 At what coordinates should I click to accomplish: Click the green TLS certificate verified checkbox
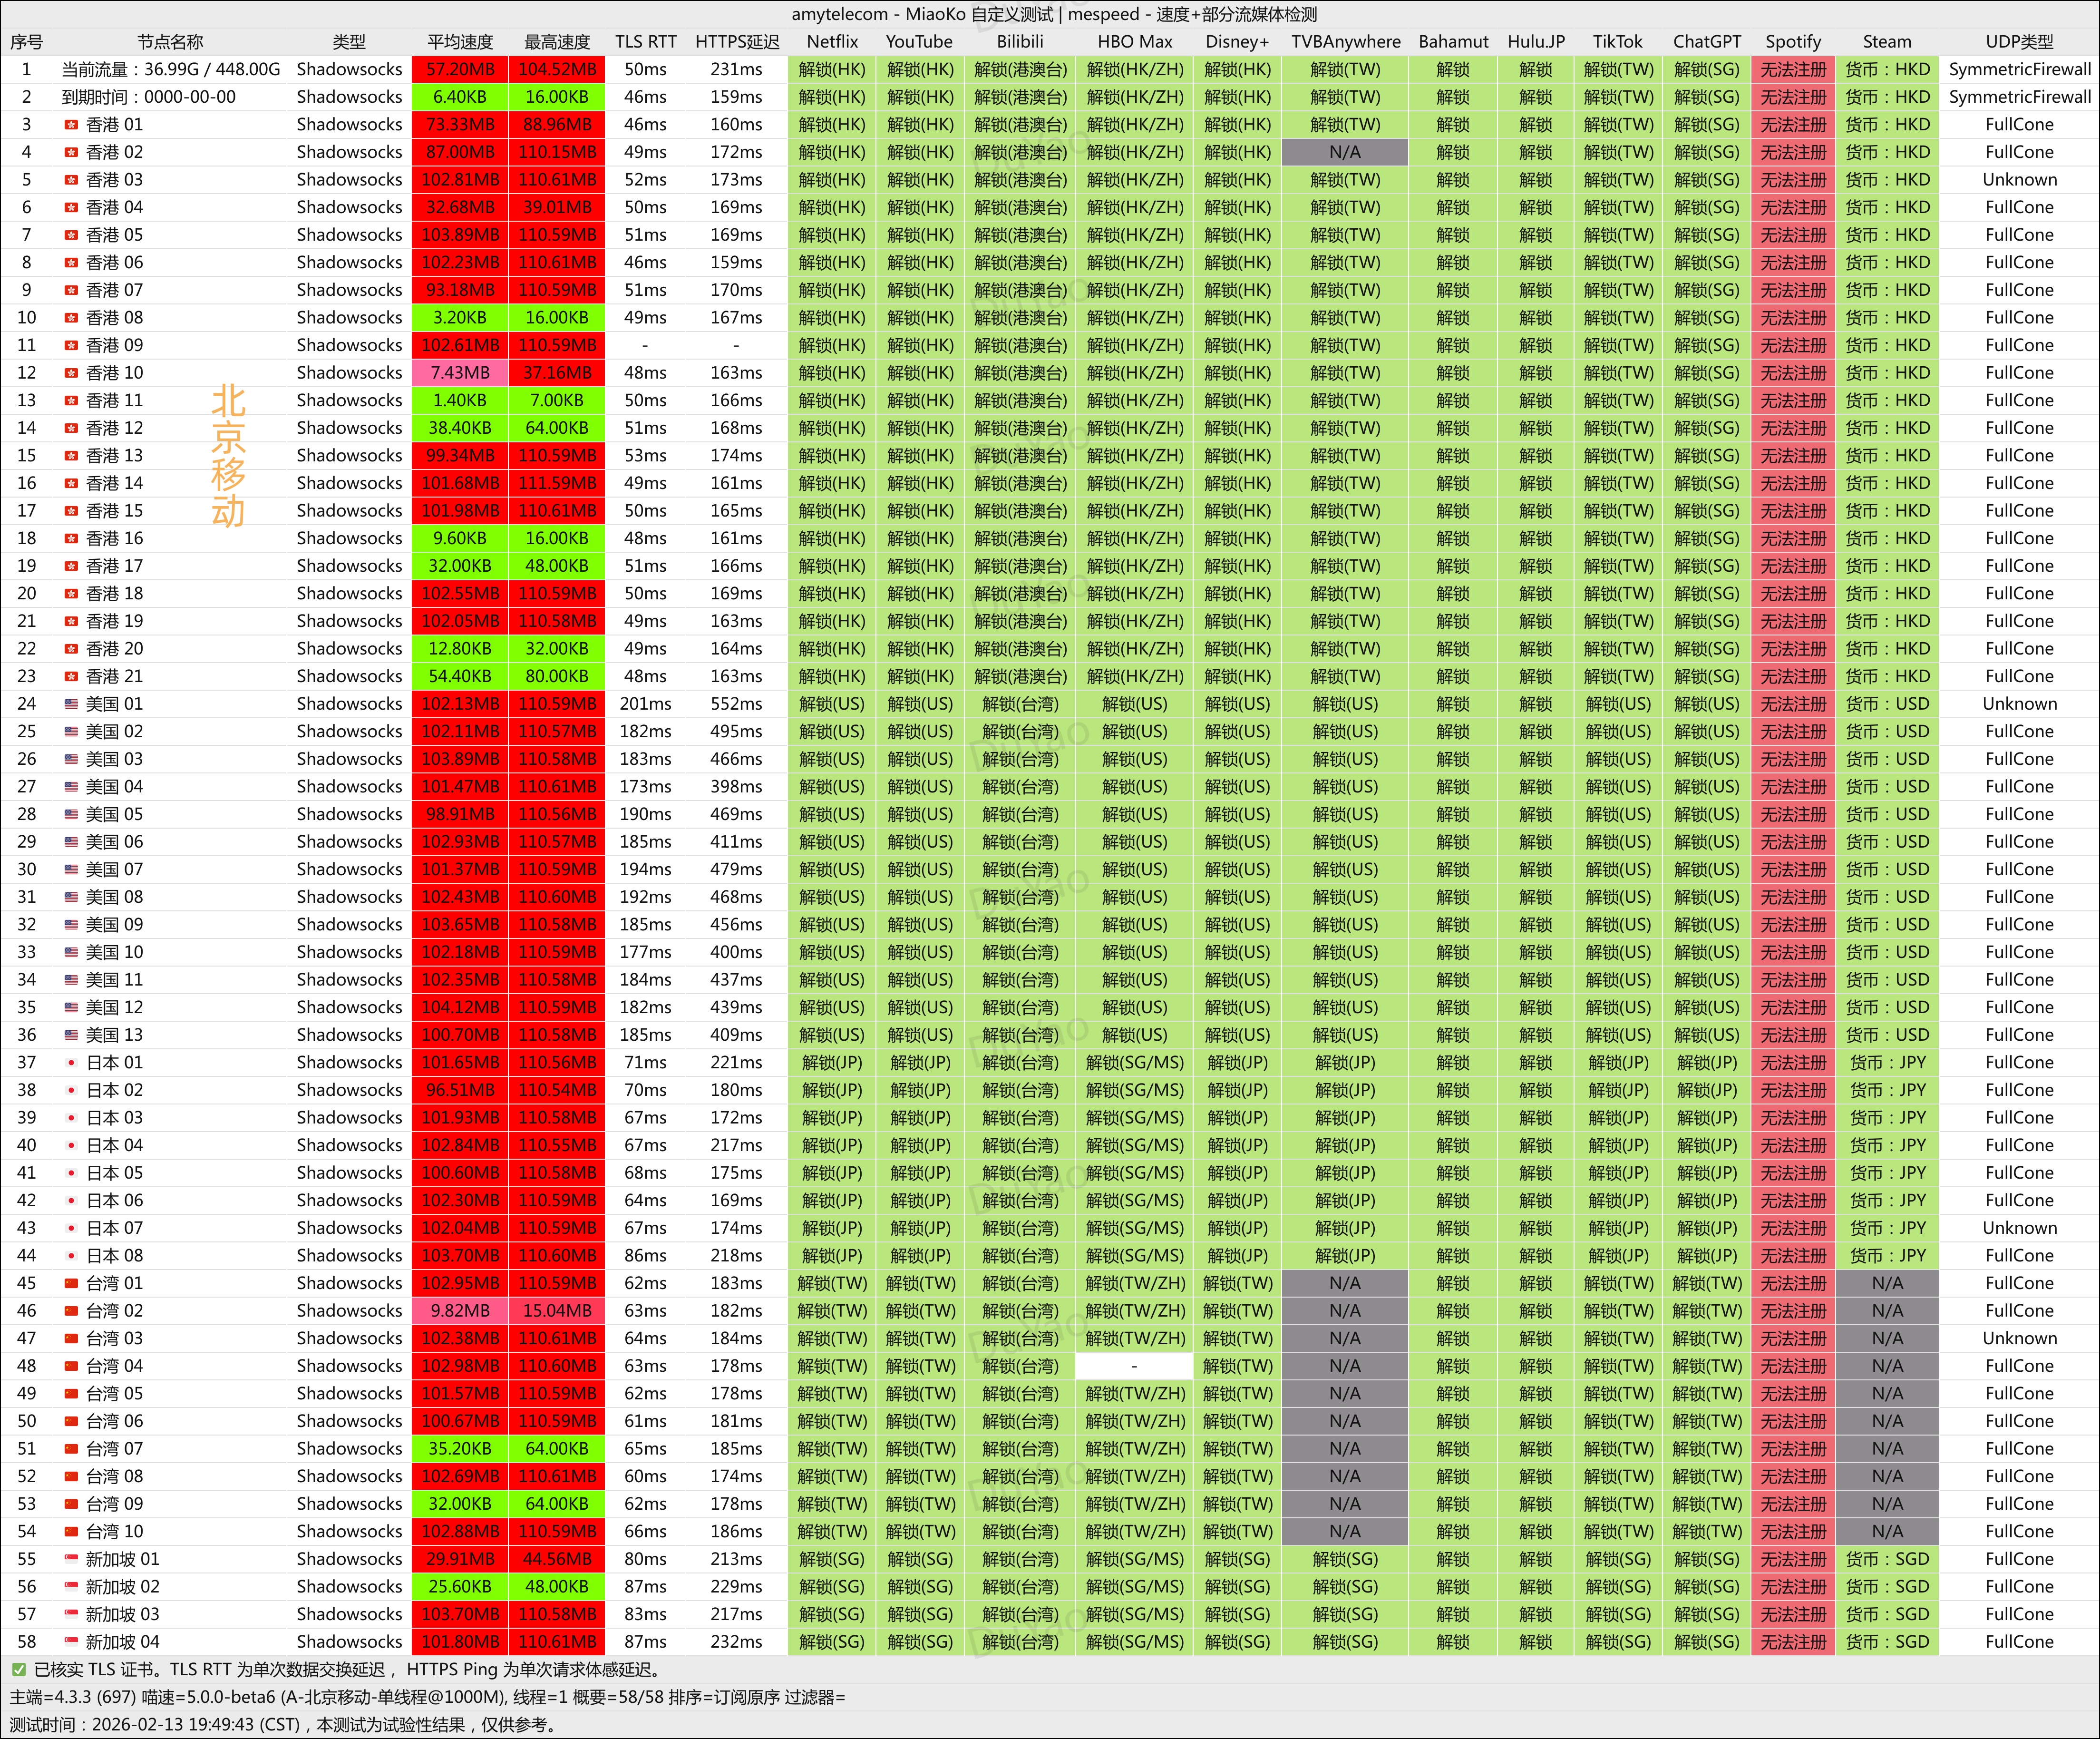tap(18, 1669)
